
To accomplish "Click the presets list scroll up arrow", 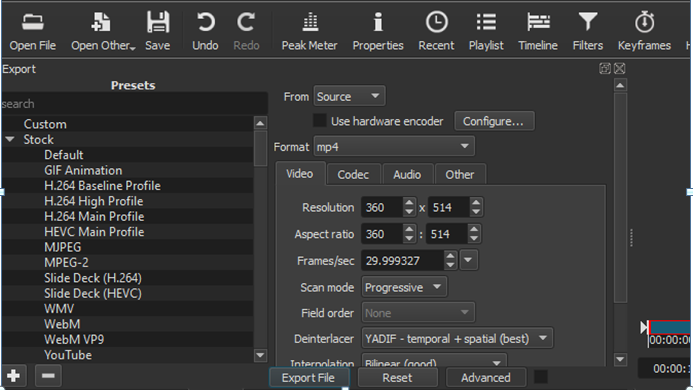I will pos(260,123).
